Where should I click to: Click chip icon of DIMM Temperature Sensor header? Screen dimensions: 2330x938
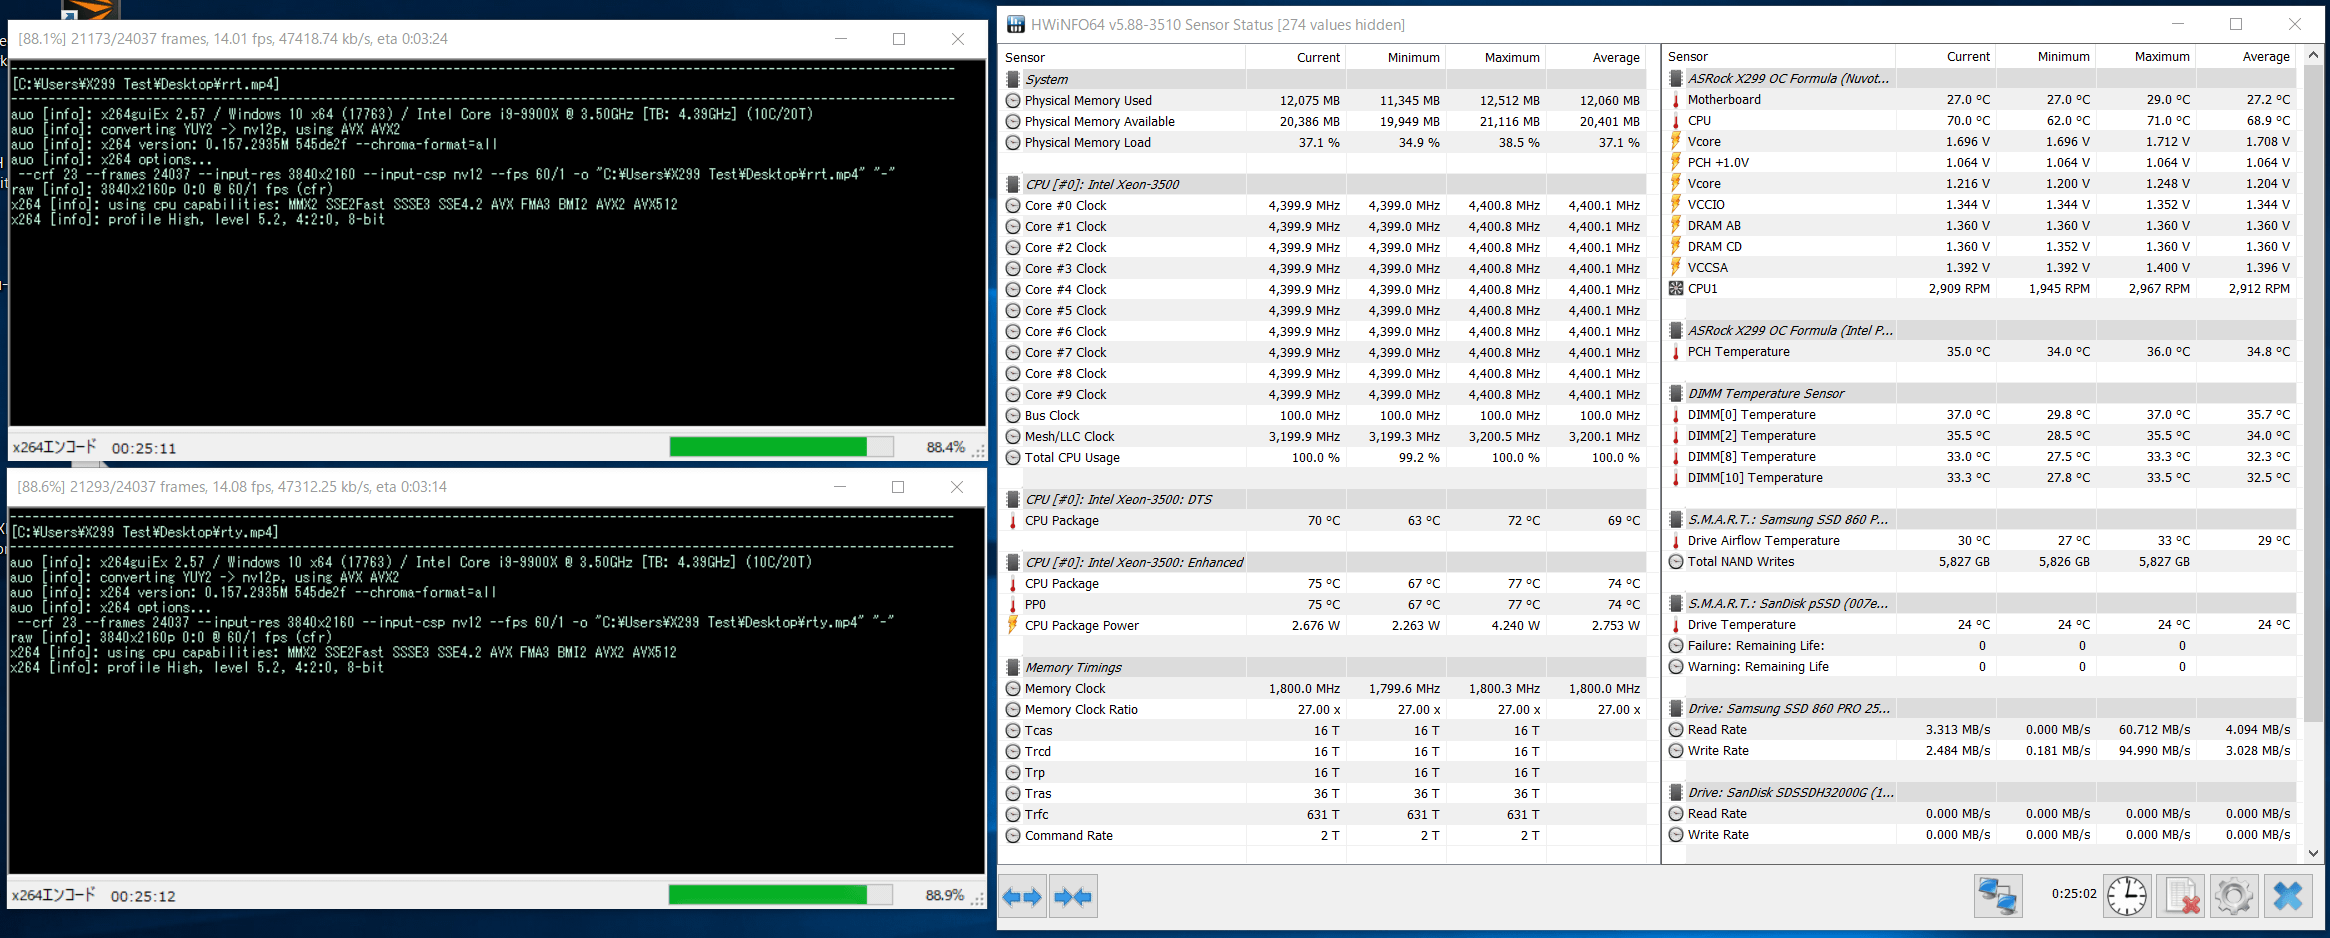[1676, 394]
